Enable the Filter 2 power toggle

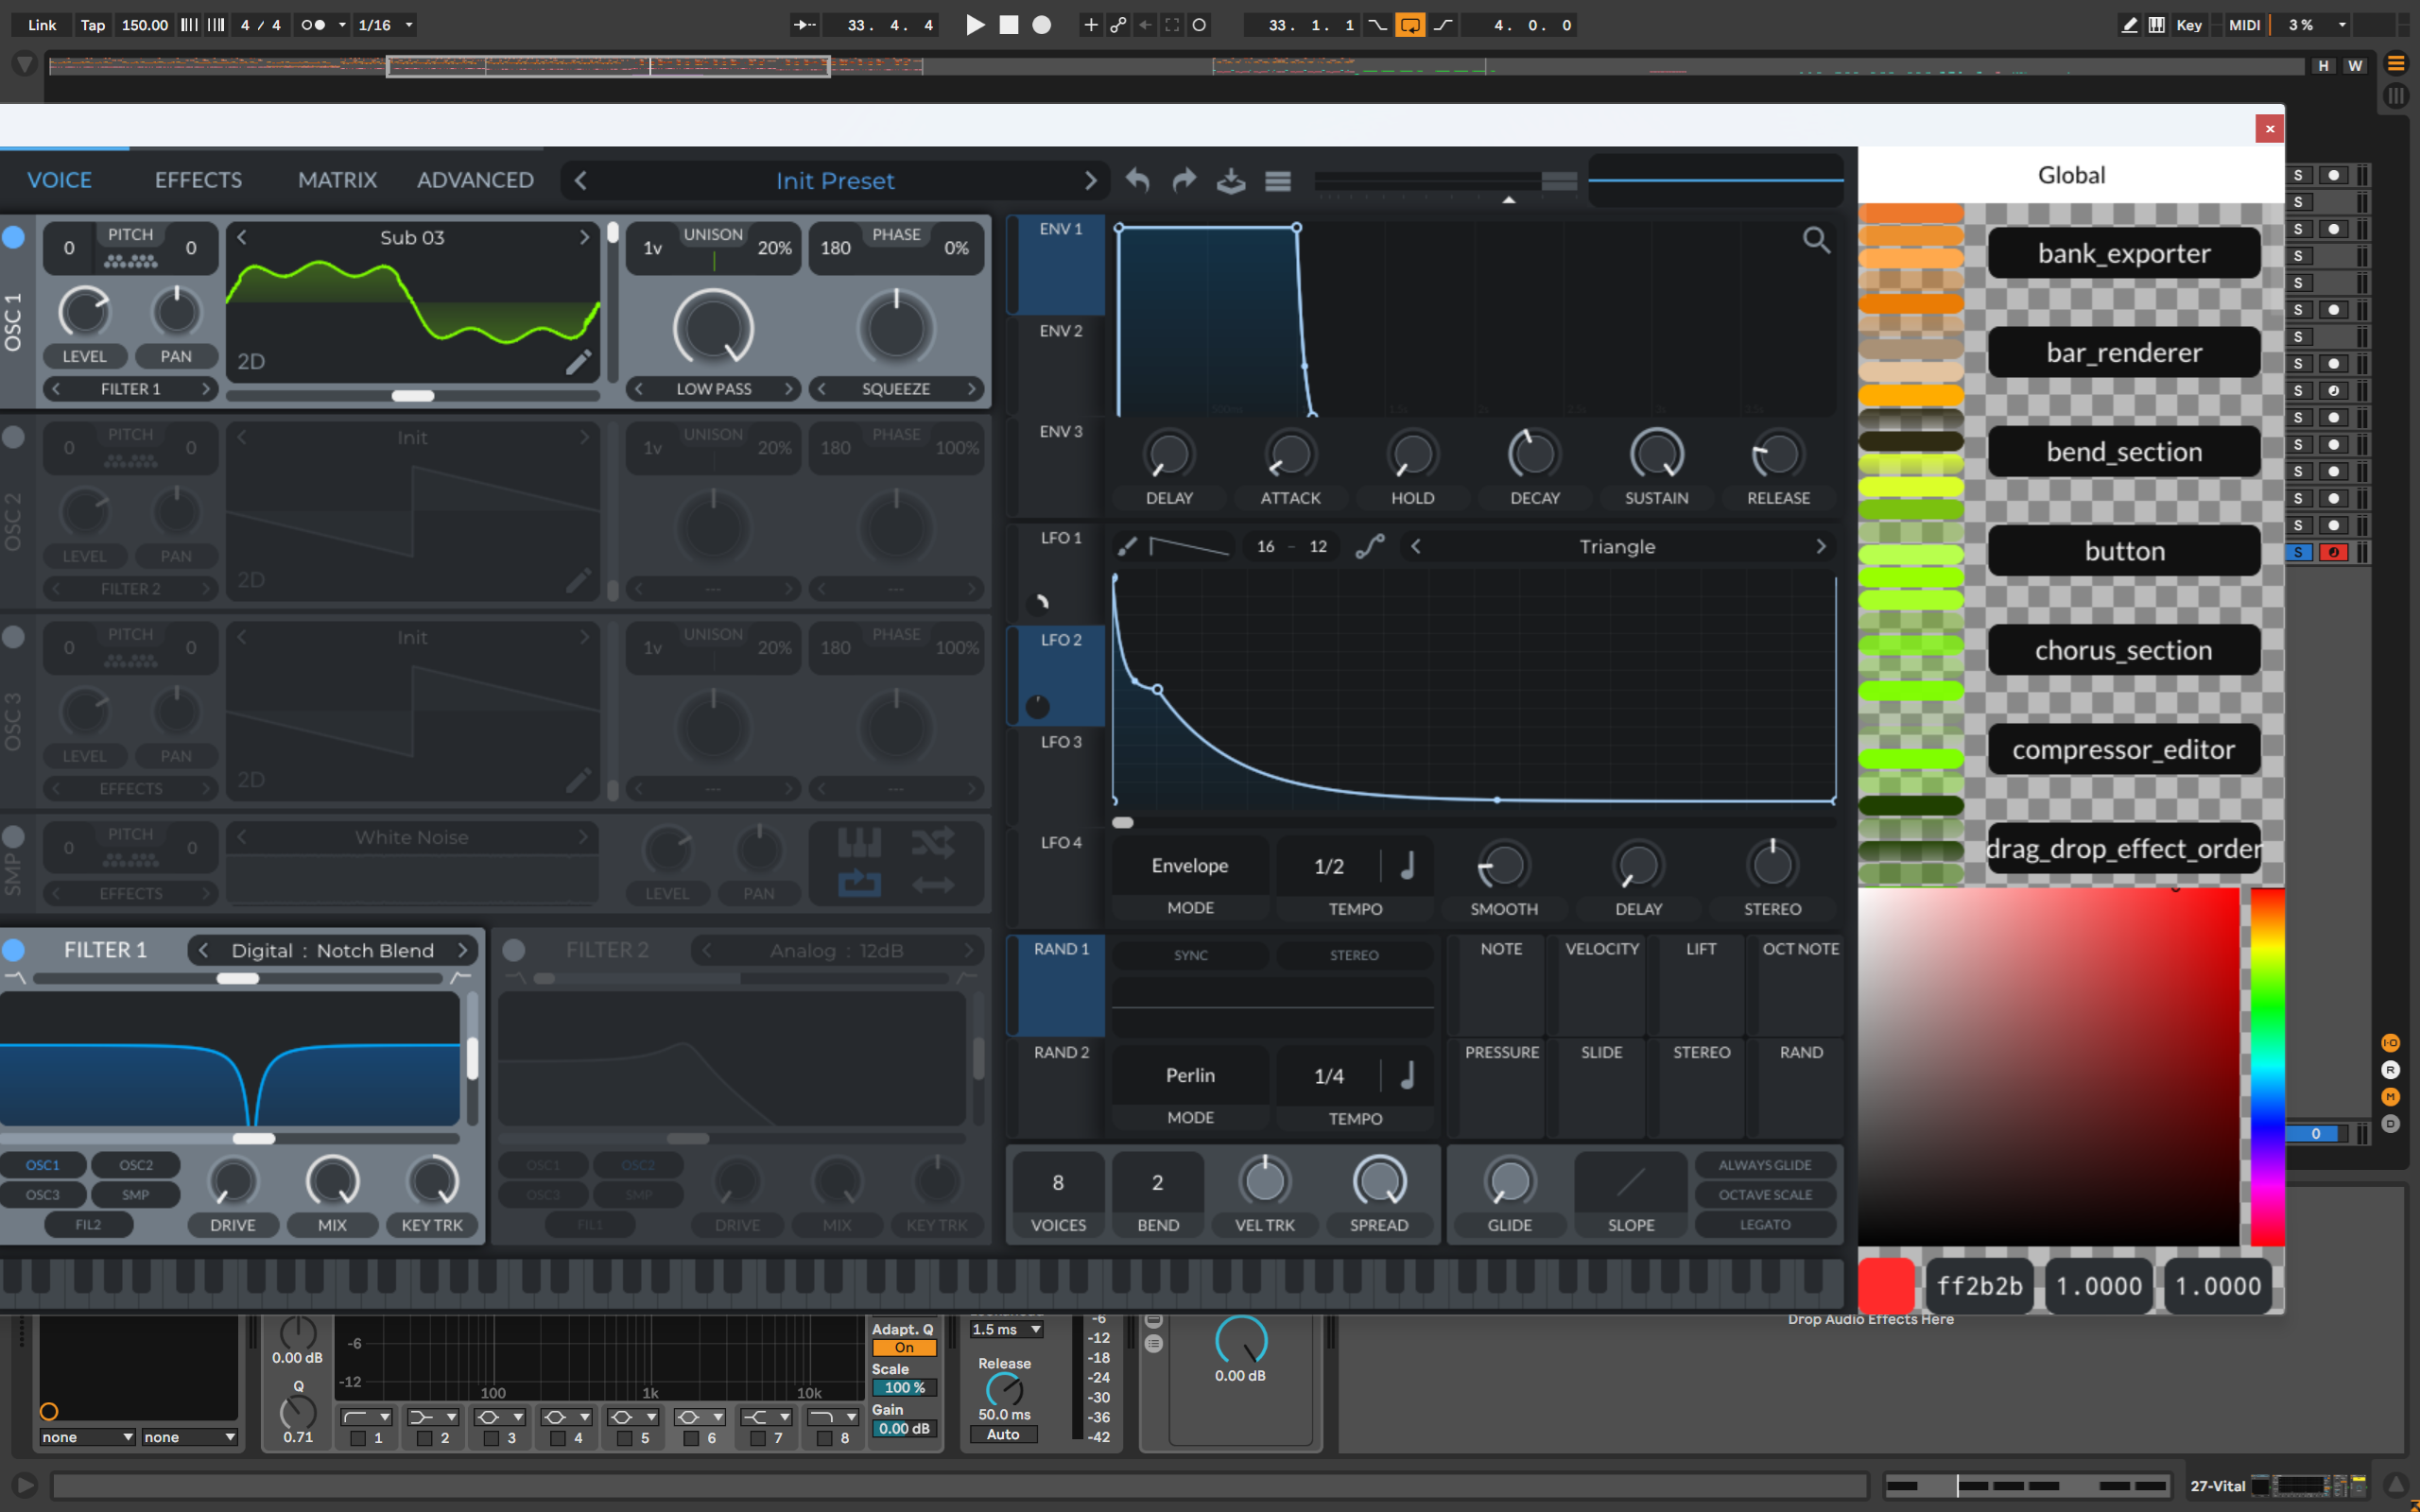514,950
